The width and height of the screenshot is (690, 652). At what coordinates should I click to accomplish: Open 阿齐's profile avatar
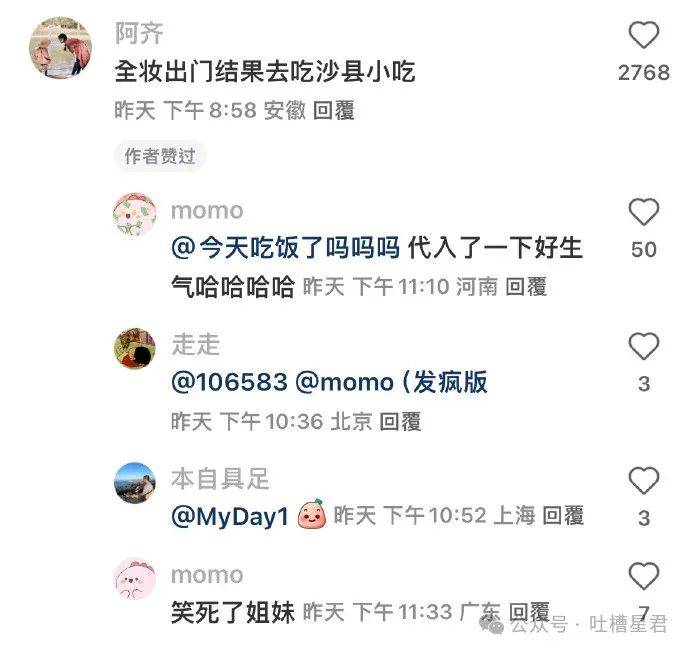60,48
